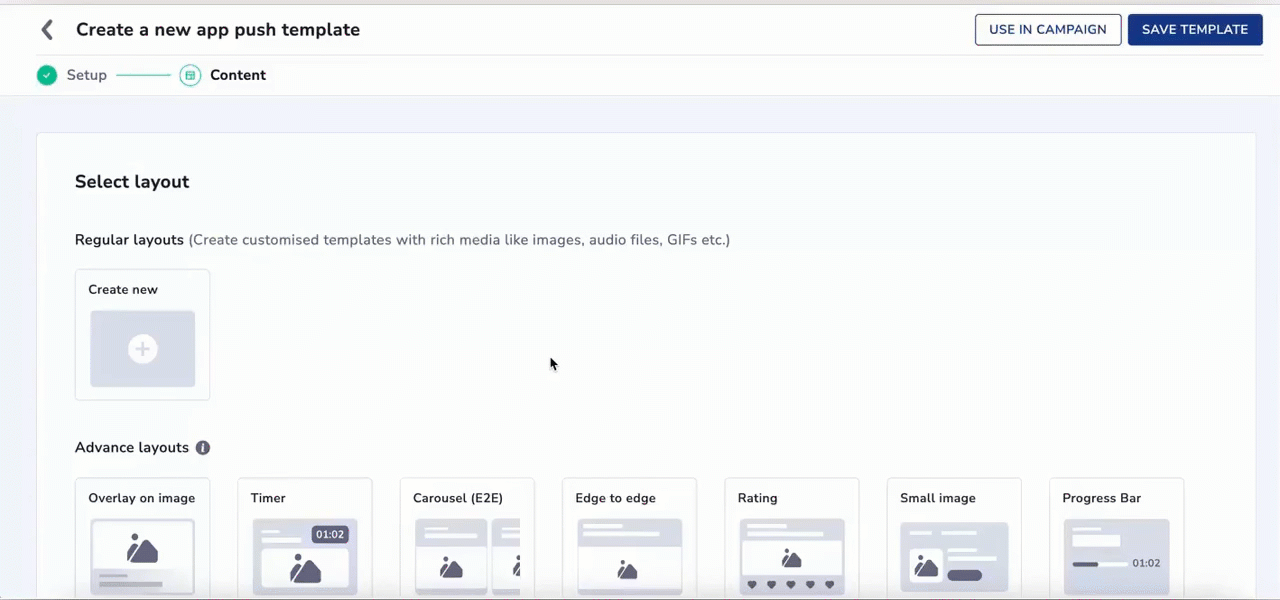Image resolution: width=1280 pixels, height=600 pixels.
Task: Click the SAVE TEMPLATE button
Action: pyautogui.click(x=1194, y=29)
